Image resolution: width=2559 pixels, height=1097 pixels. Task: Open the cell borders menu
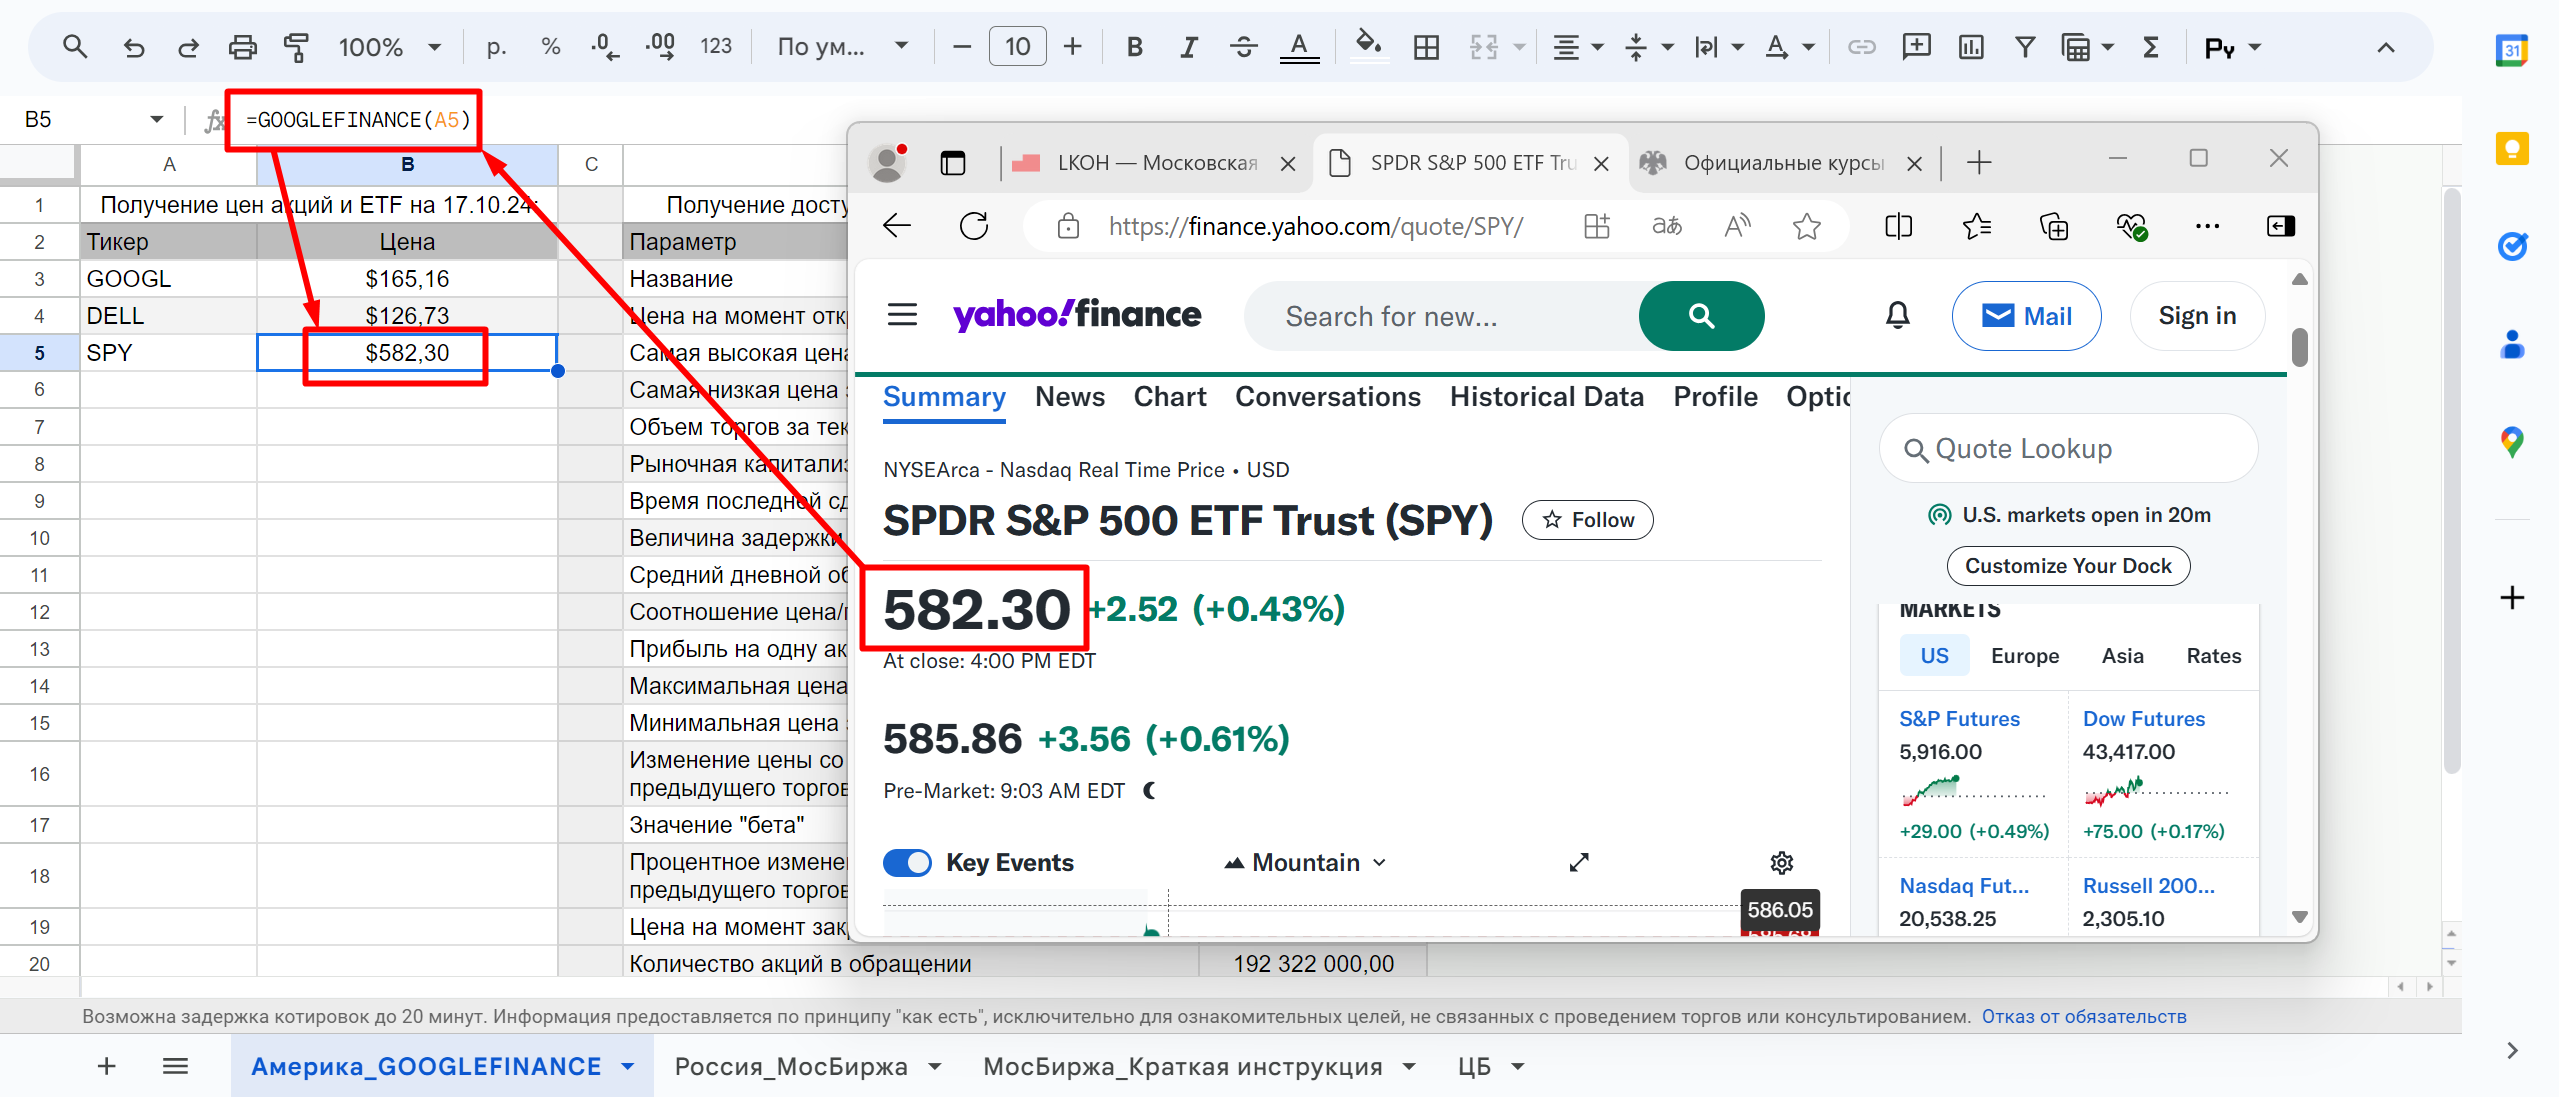[1426, 46]
